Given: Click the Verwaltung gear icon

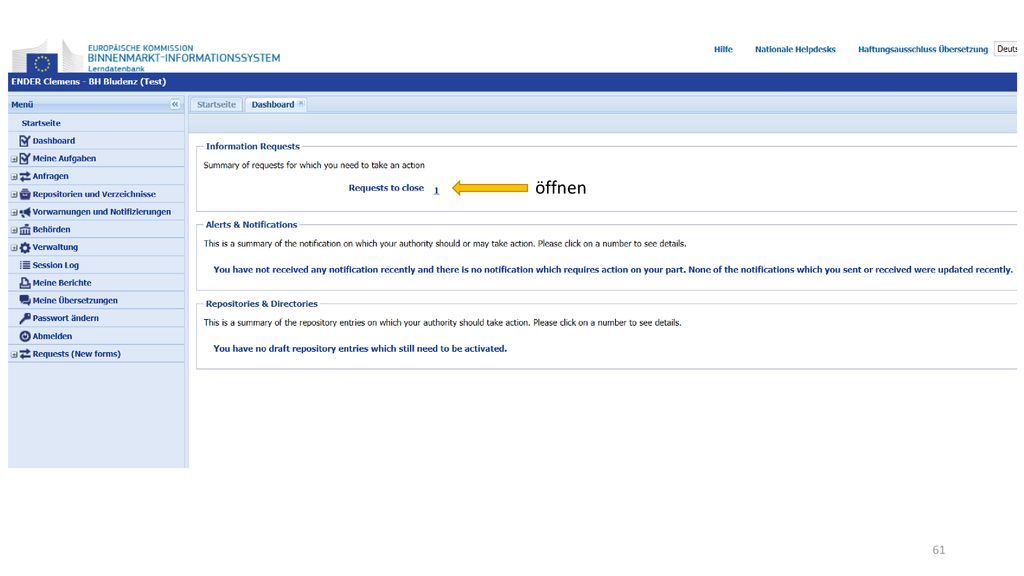Looking at the screenshot, I should (x=25, y=247).
